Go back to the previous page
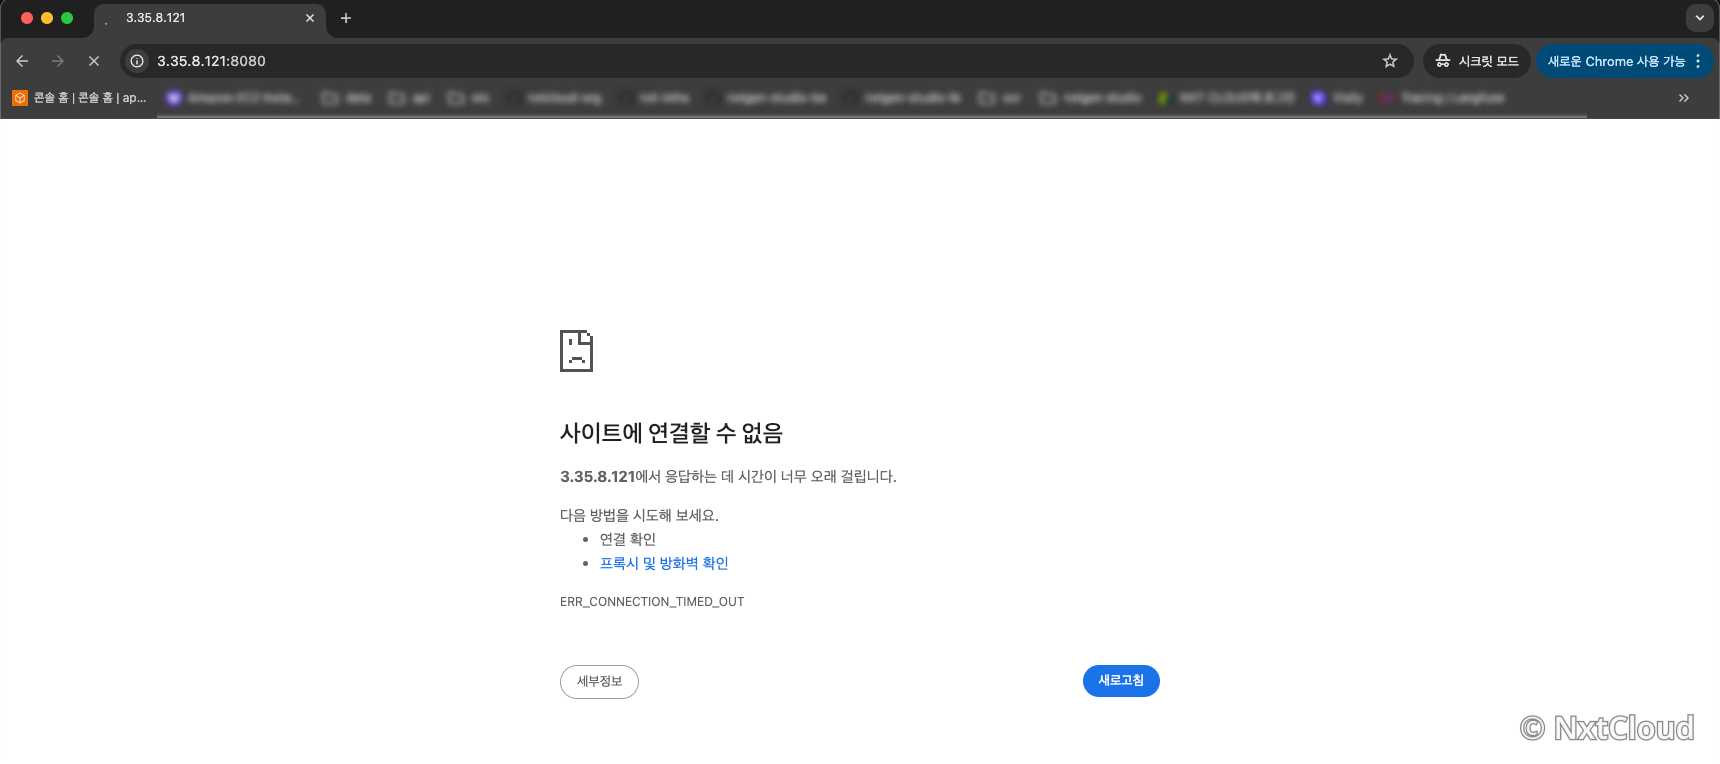The width and height of the screenshot is (1720, 764). [x=22, y=61]
